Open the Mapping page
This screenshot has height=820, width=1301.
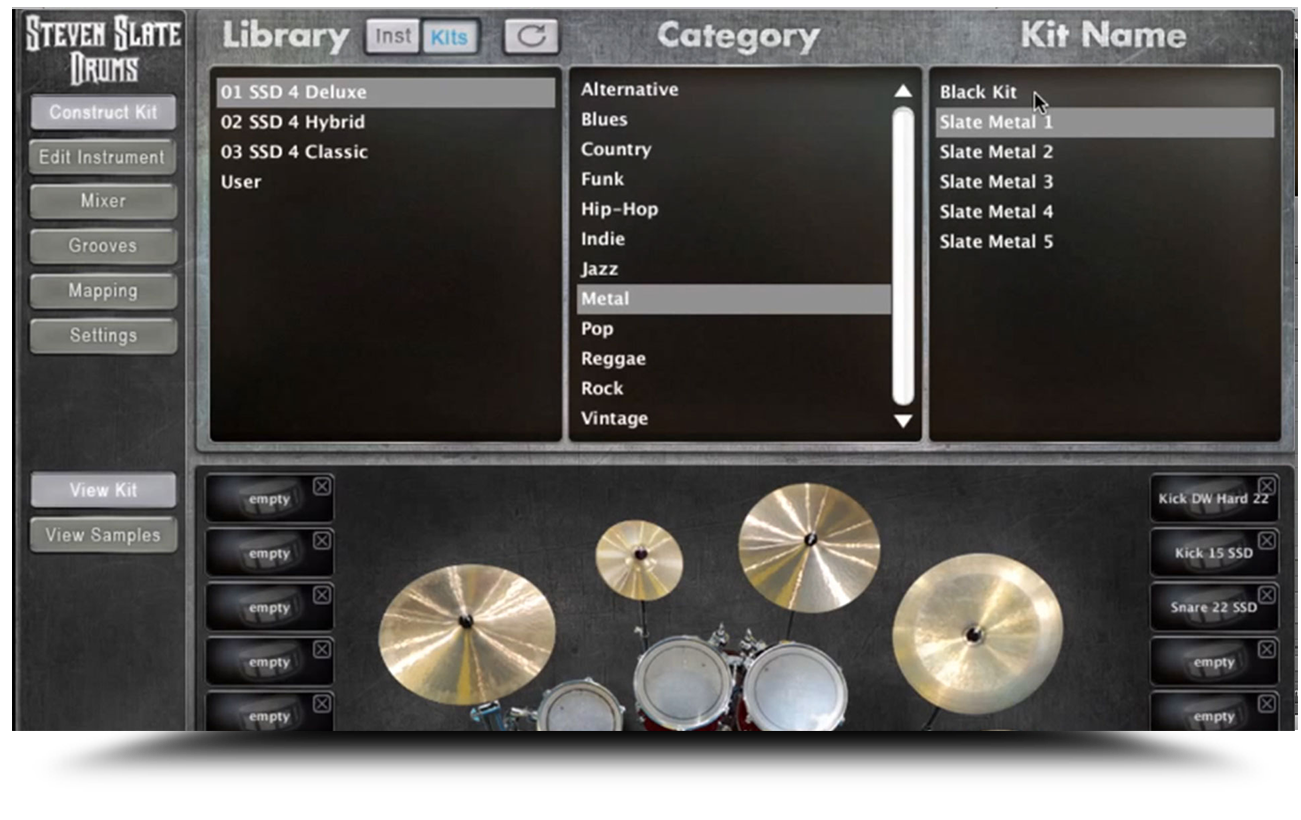(x=103, y=291)
